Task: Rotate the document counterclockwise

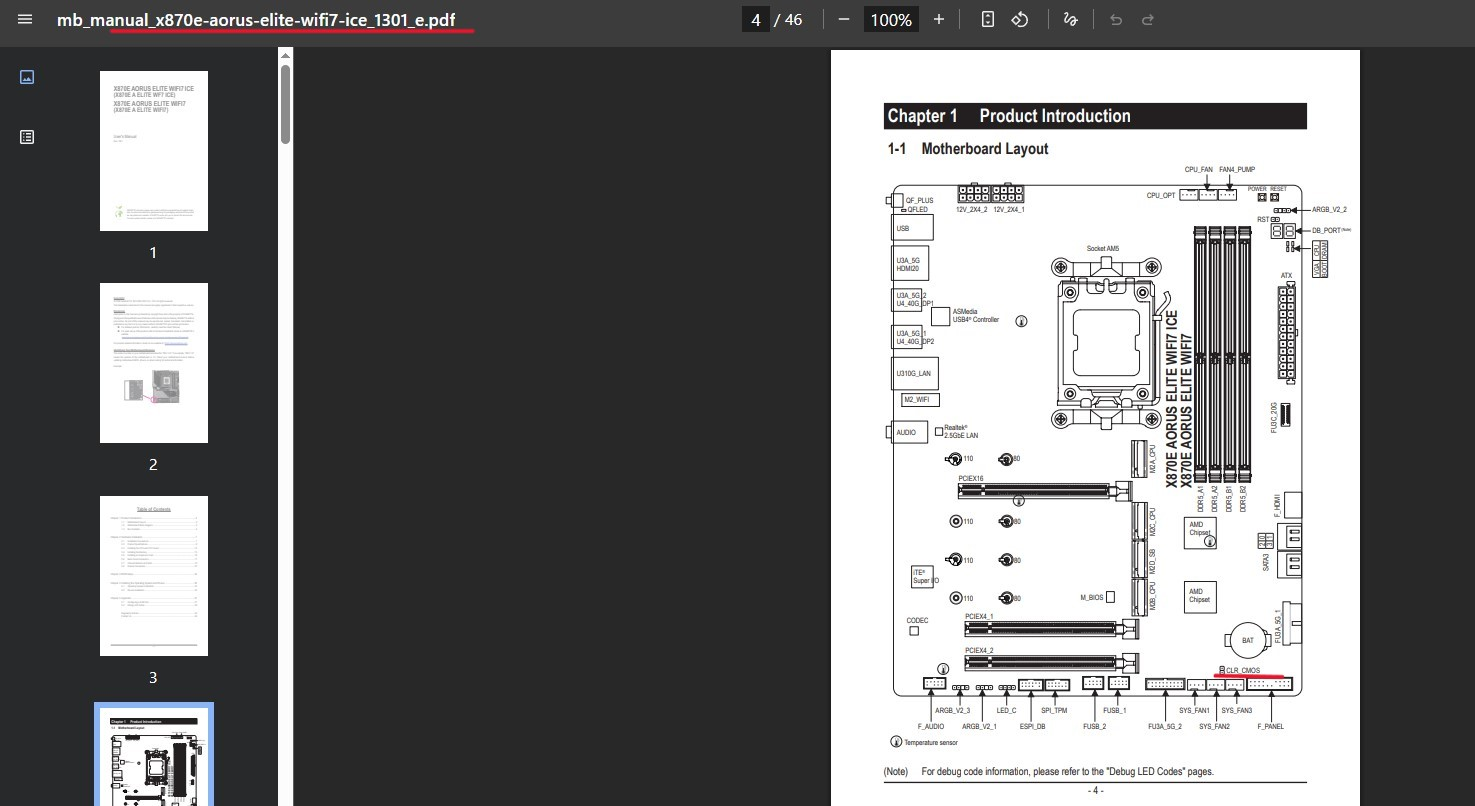Action: pyautogui.click(x=1020, y=20)
